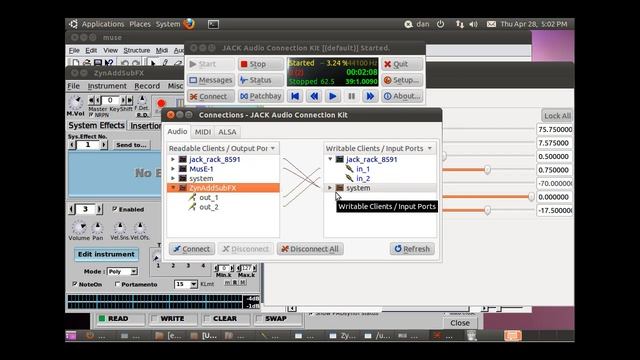
Task: Stop the JACK server
Action: (260, 64)
